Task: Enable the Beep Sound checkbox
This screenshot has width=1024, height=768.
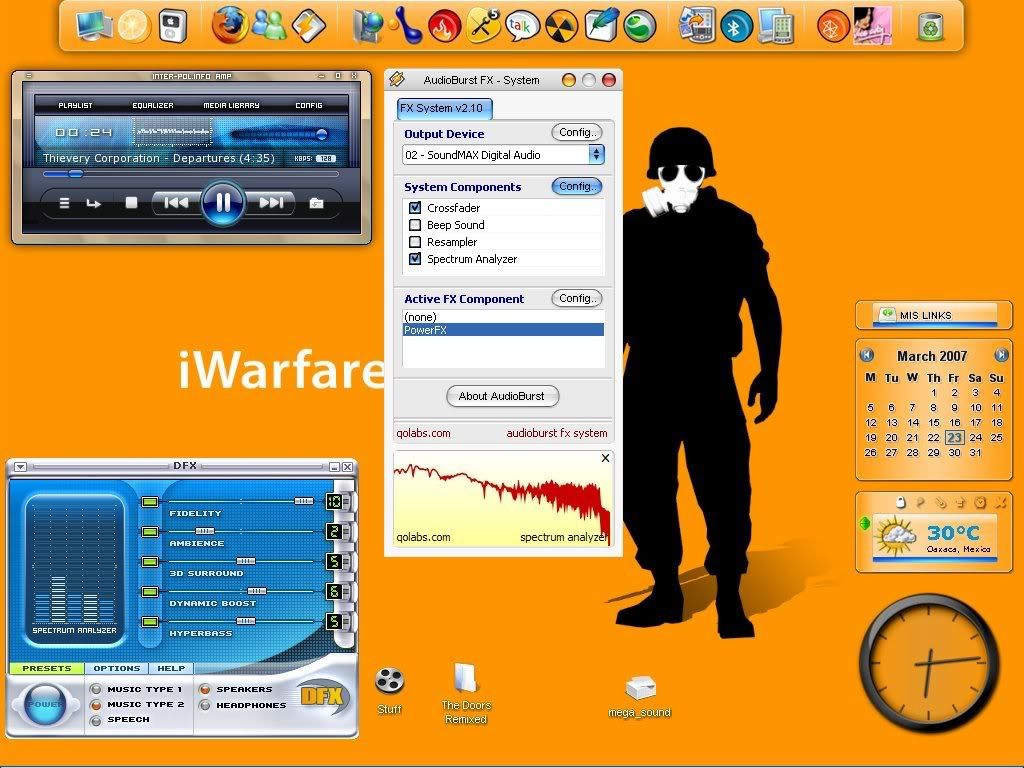Action: (415, 225)
